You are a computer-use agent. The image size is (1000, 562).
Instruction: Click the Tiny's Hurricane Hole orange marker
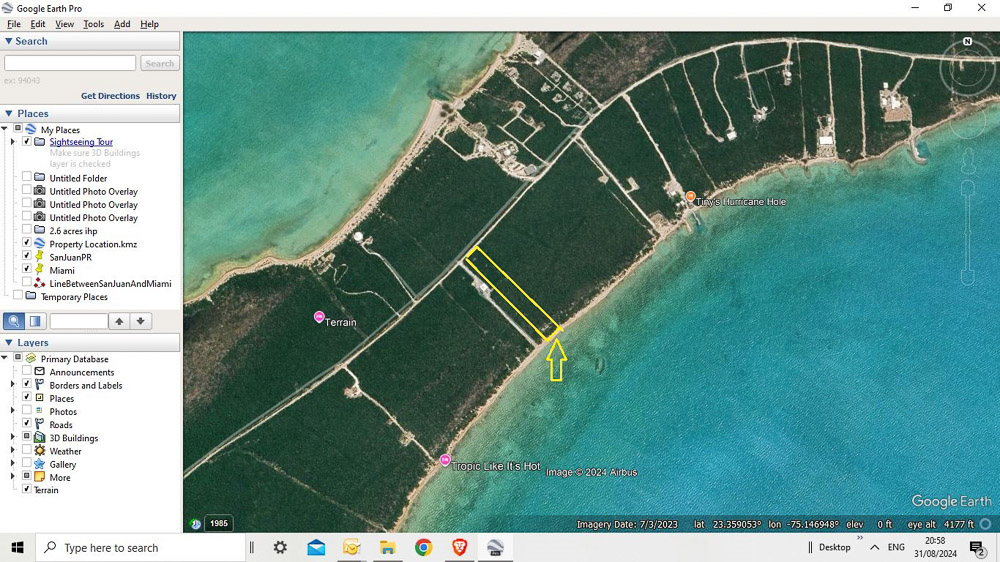(x=691, y=197)
